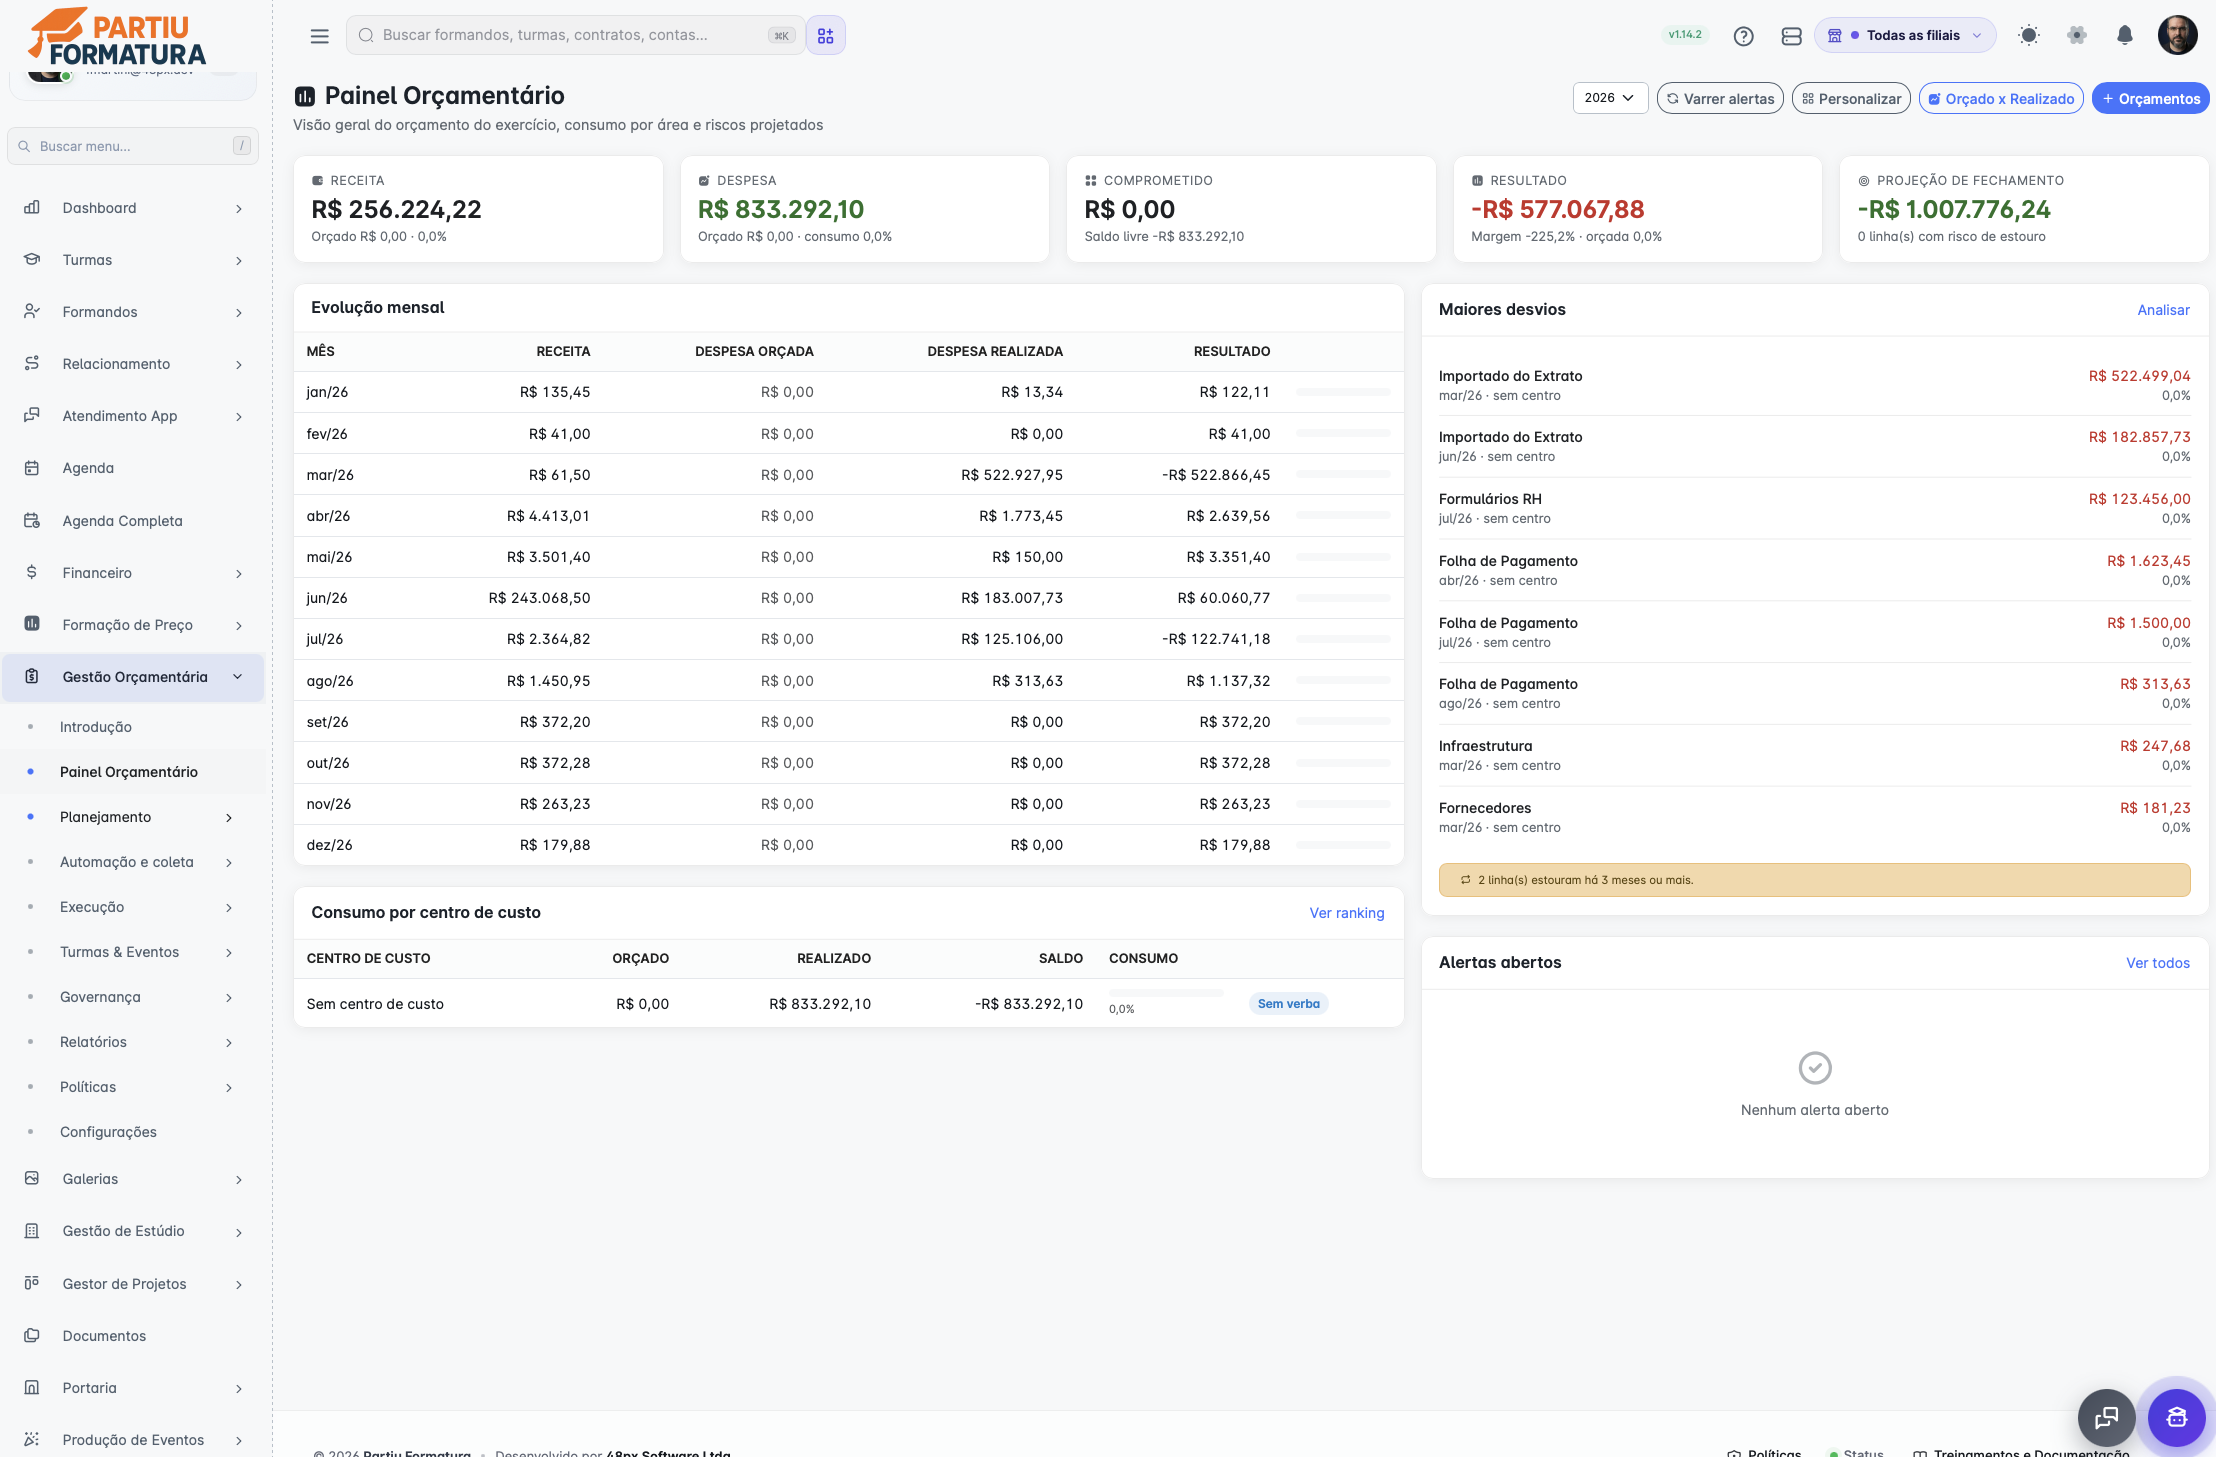The height and width of the screenshot is (1457, 2216).
Task: Click the + Orçamentos button
Action: 2150,98
